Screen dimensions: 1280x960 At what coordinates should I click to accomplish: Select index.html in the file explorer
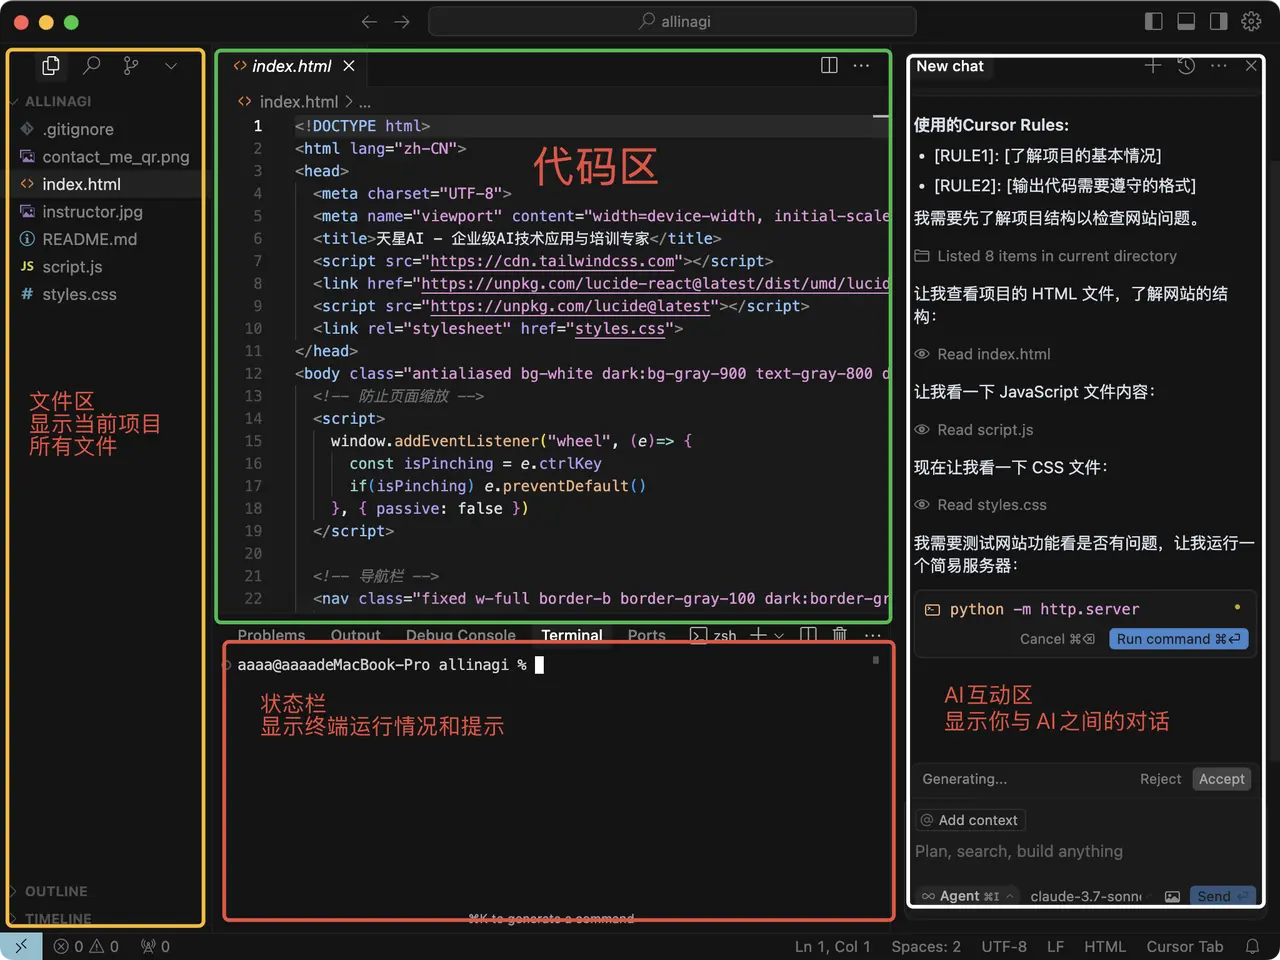point(81,184)
